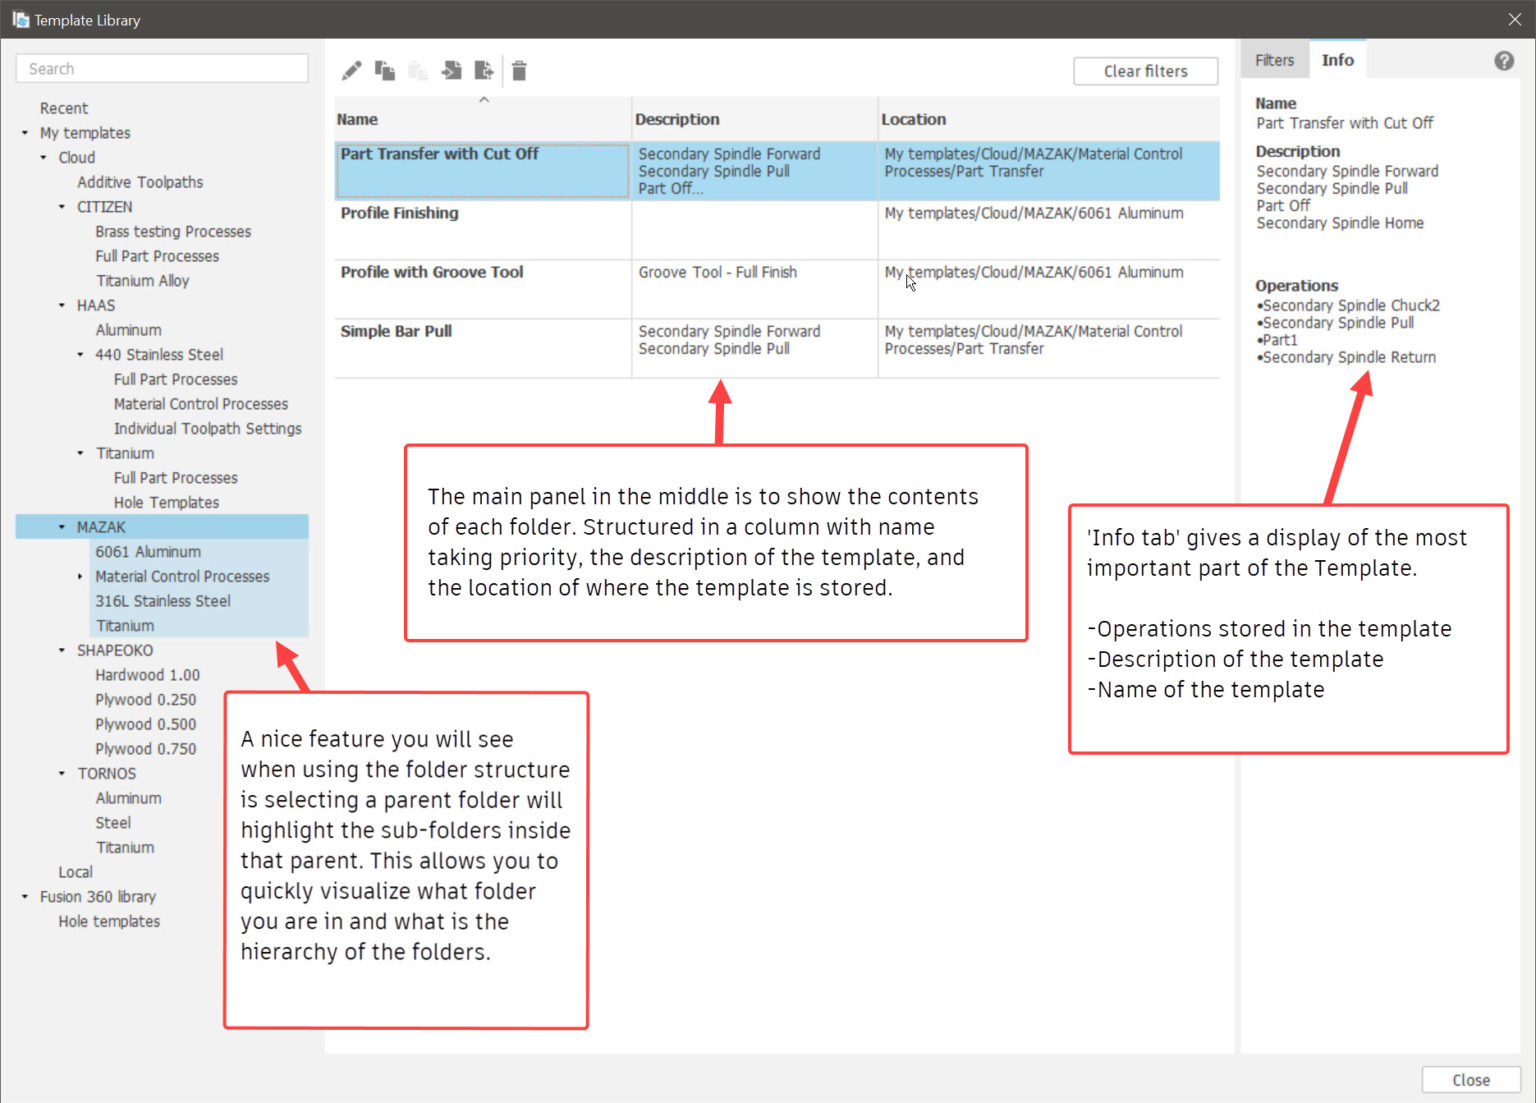Export the selected template
Image resolution: width=1536 pixels, height=1103 pixels.
pos(484,70)
